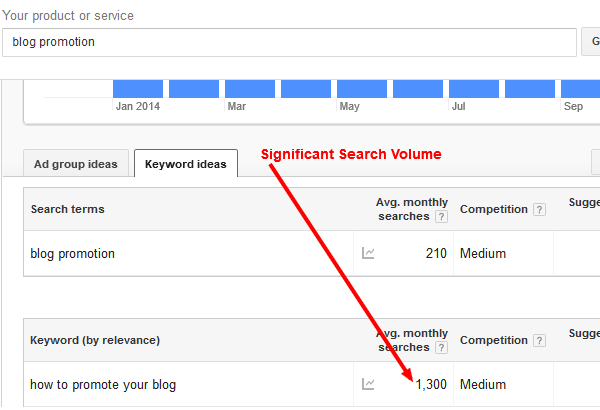Select the bar above the Jul label
The image size is (600, 410).
coord(474,88)
